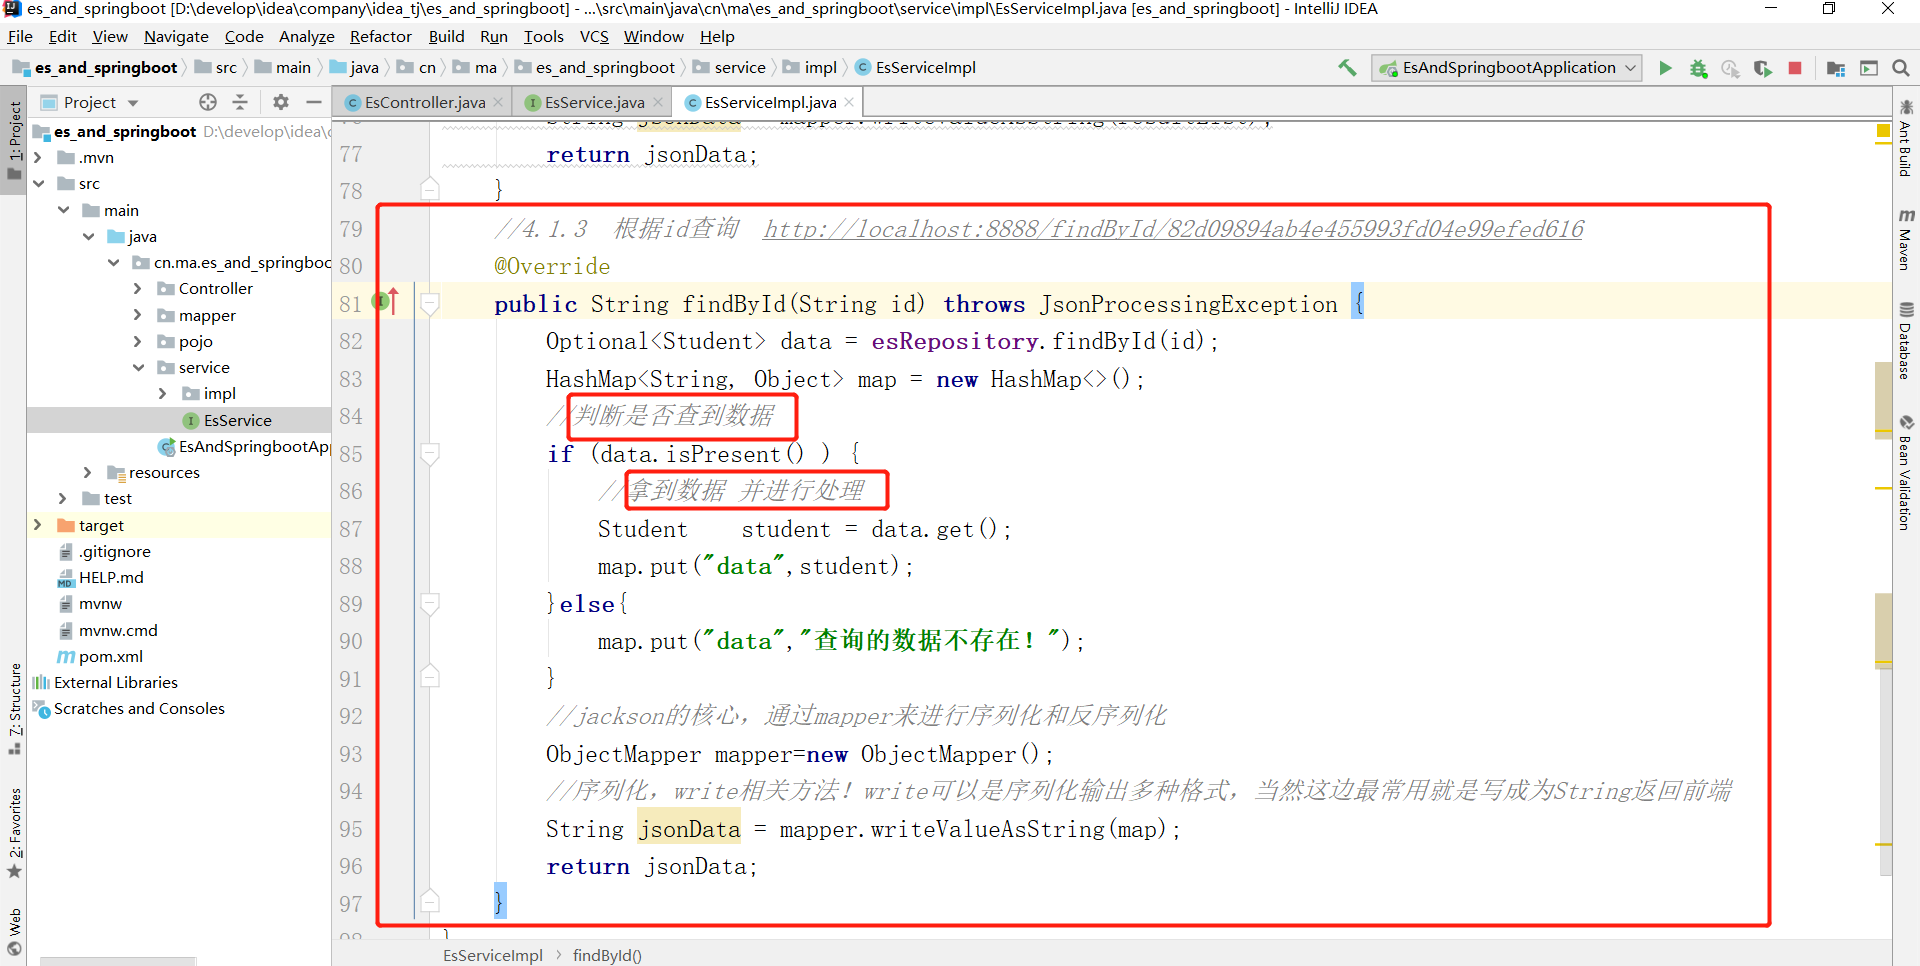This screenshot has height=966, width=1920.
Task: Expand the target folder
Action: point(37,525)
